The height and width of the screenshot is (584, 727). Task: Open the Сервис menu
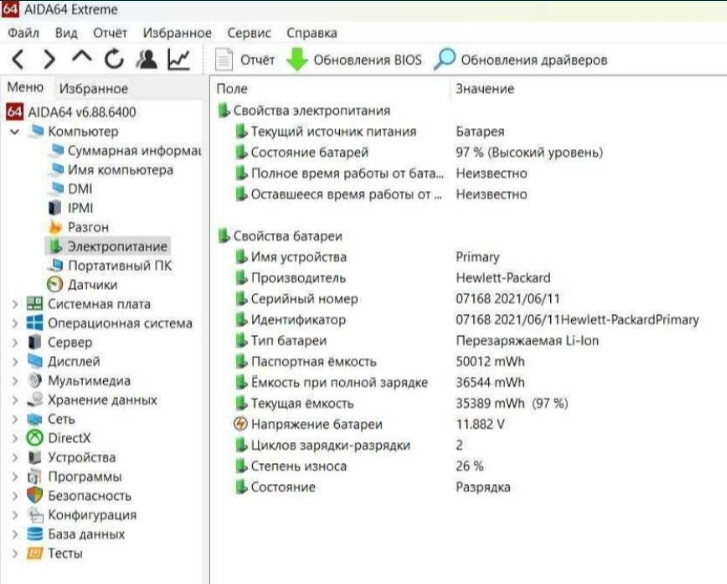(x=249, y=33)
